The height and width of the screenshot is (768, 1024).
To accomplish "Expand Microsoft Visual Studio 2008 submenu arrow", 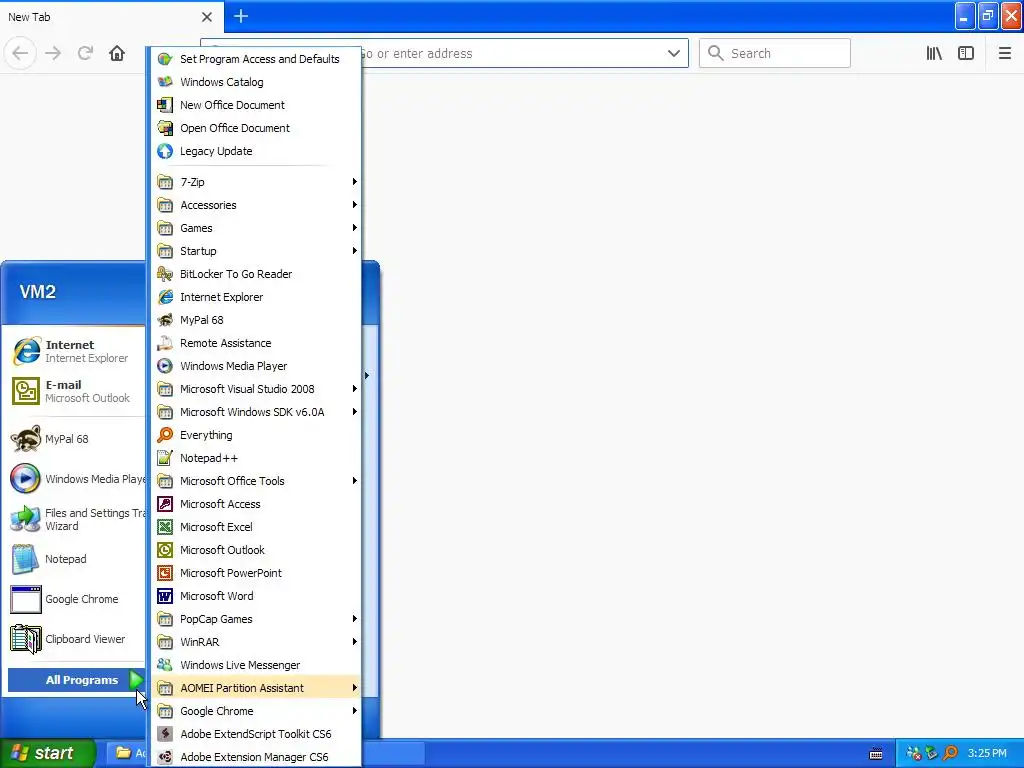I will 355,389.
